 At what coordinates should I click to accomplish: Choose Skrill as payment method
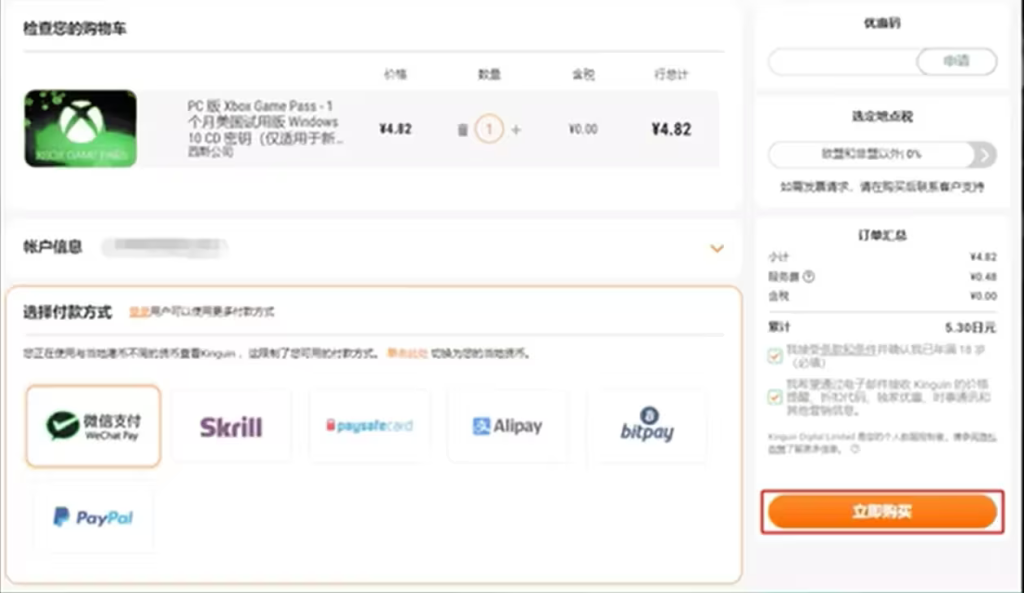point(231,426)
